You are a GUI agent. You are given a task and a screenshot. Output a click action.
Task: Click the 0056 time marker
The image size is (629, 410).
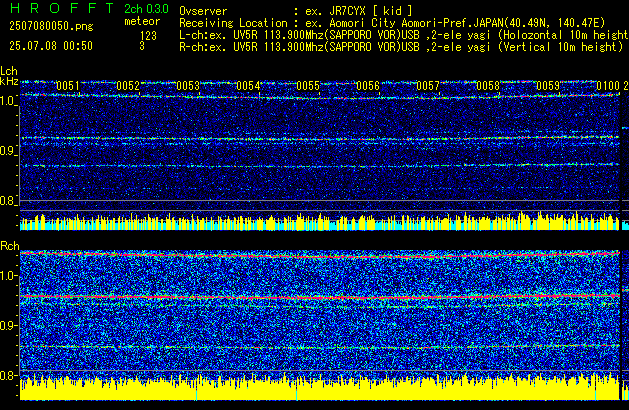click(368, 86)
